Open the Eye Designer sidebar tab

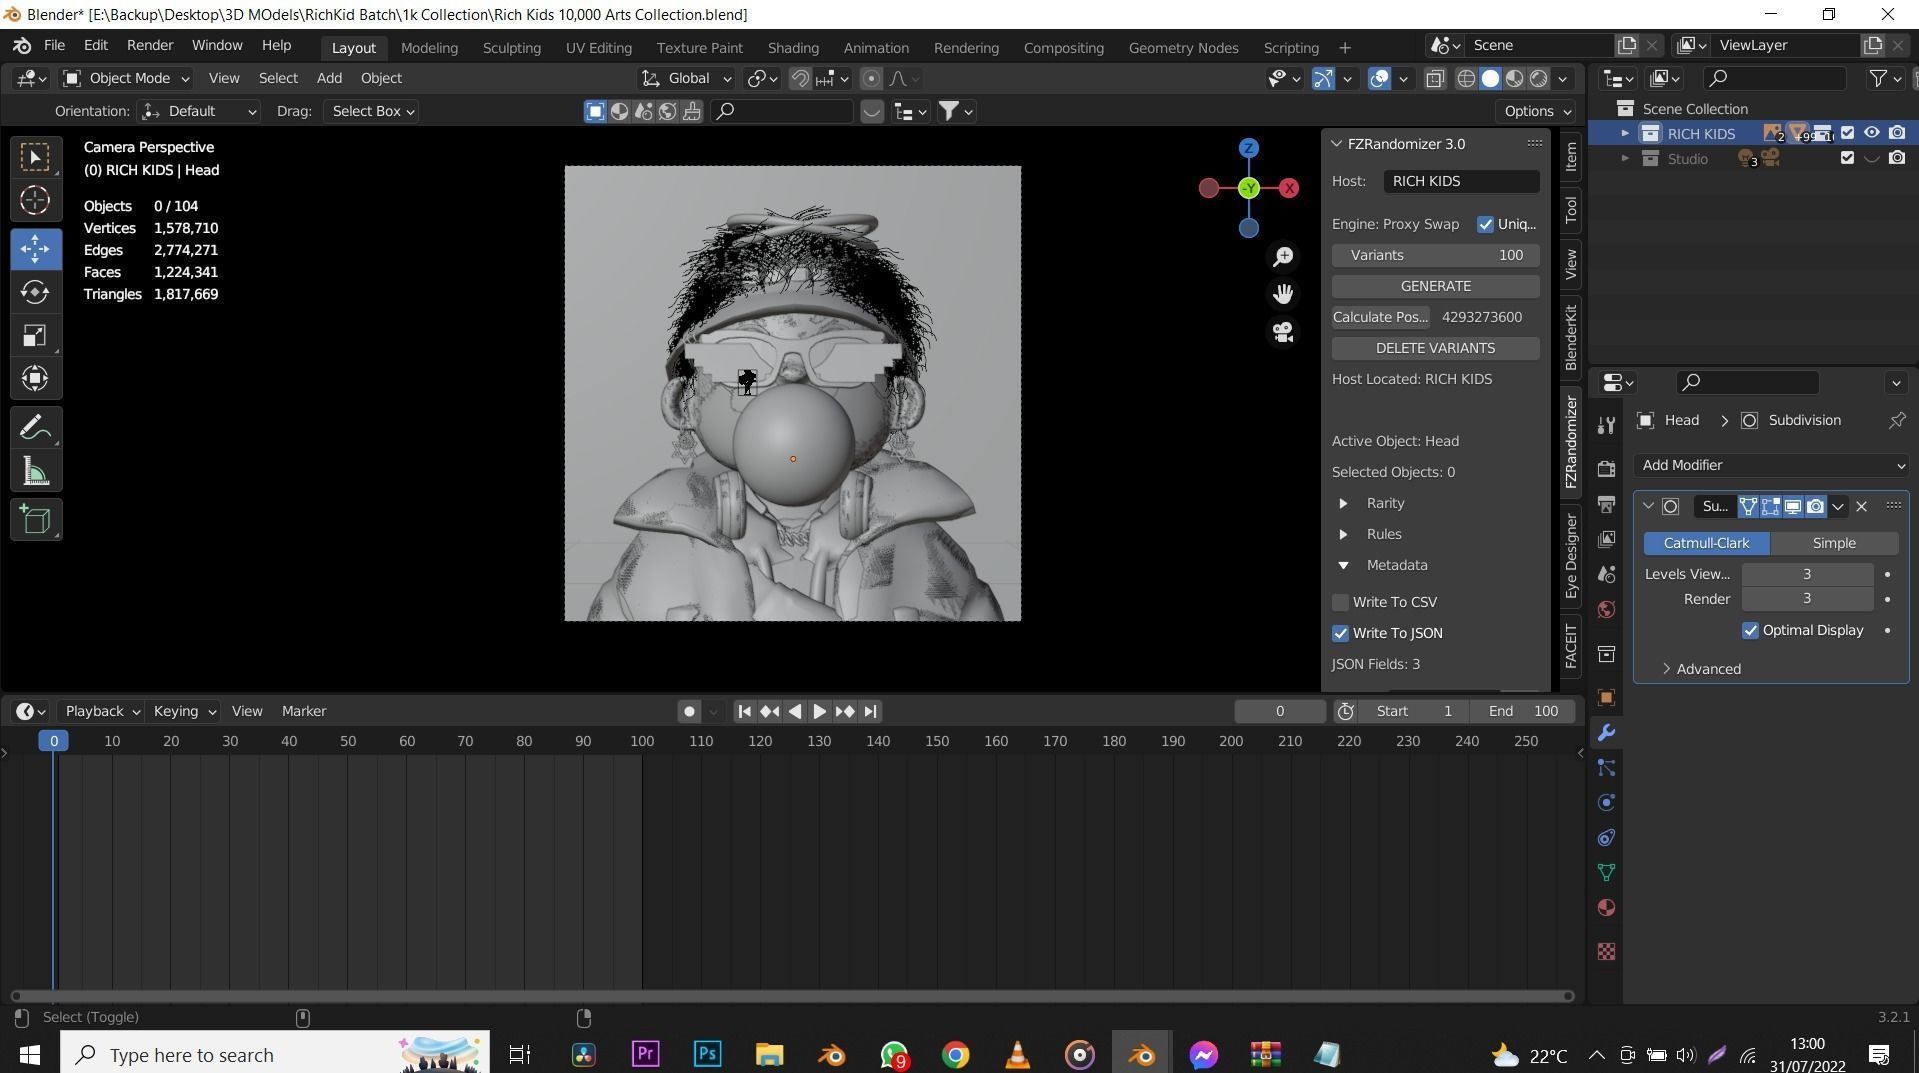[x=1571, y=555]
